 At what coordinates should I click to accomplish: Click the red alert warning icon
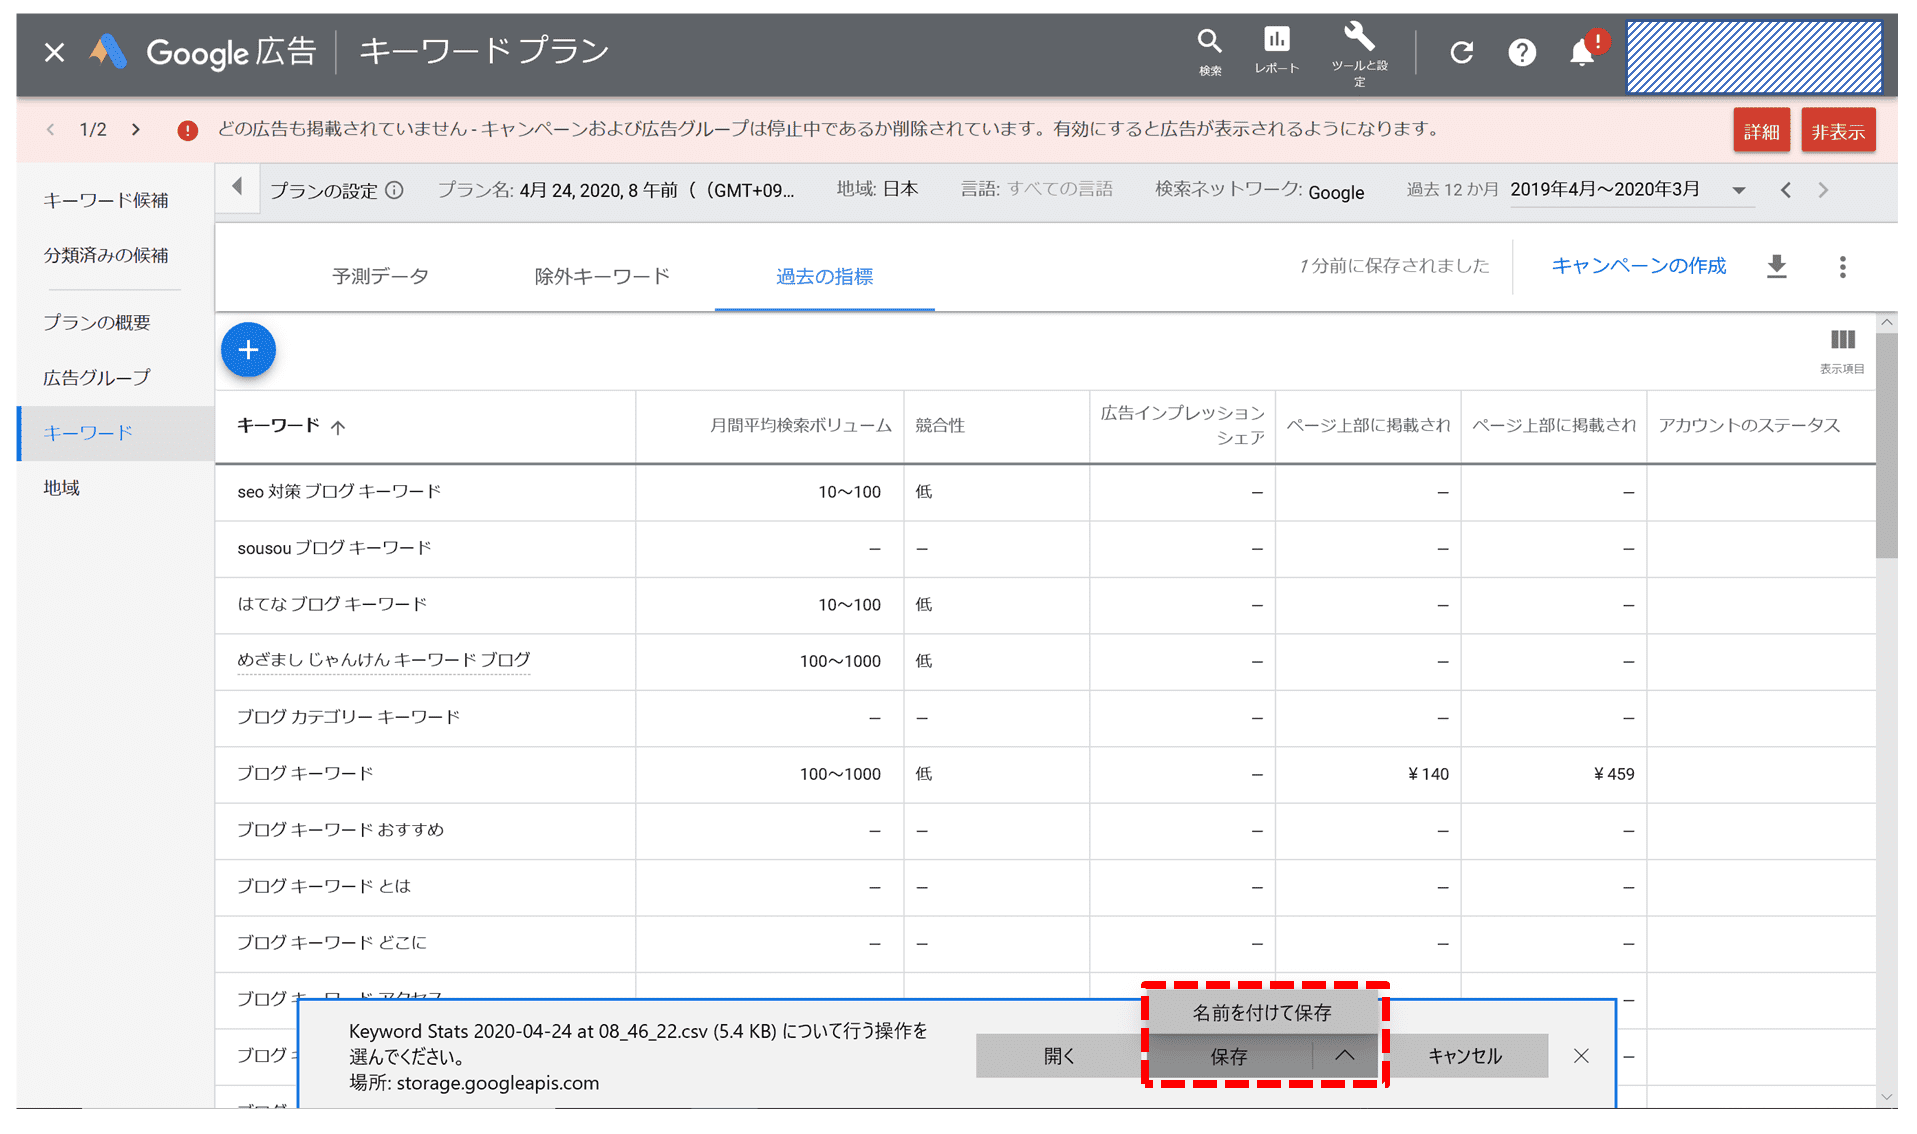187,130
